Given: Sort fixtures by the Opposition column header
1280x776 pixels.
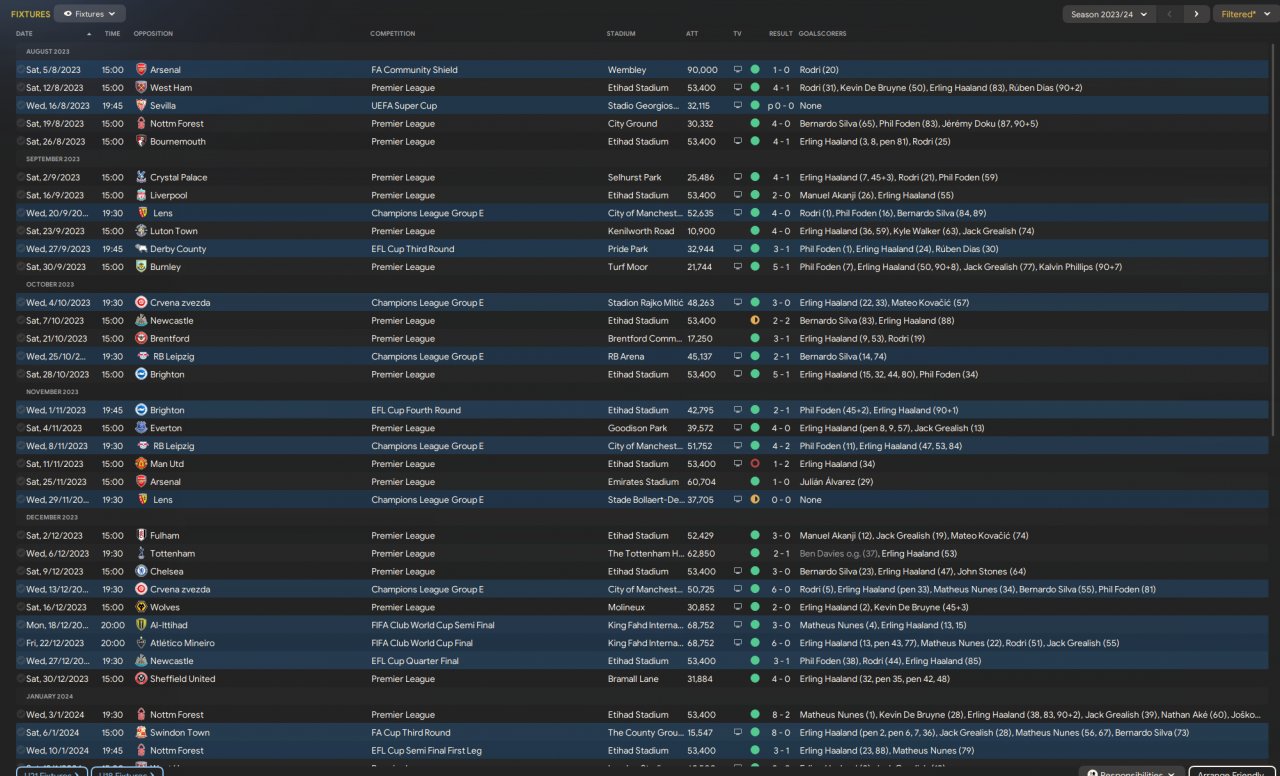Looking at the screenshot, I should (153, 34).
